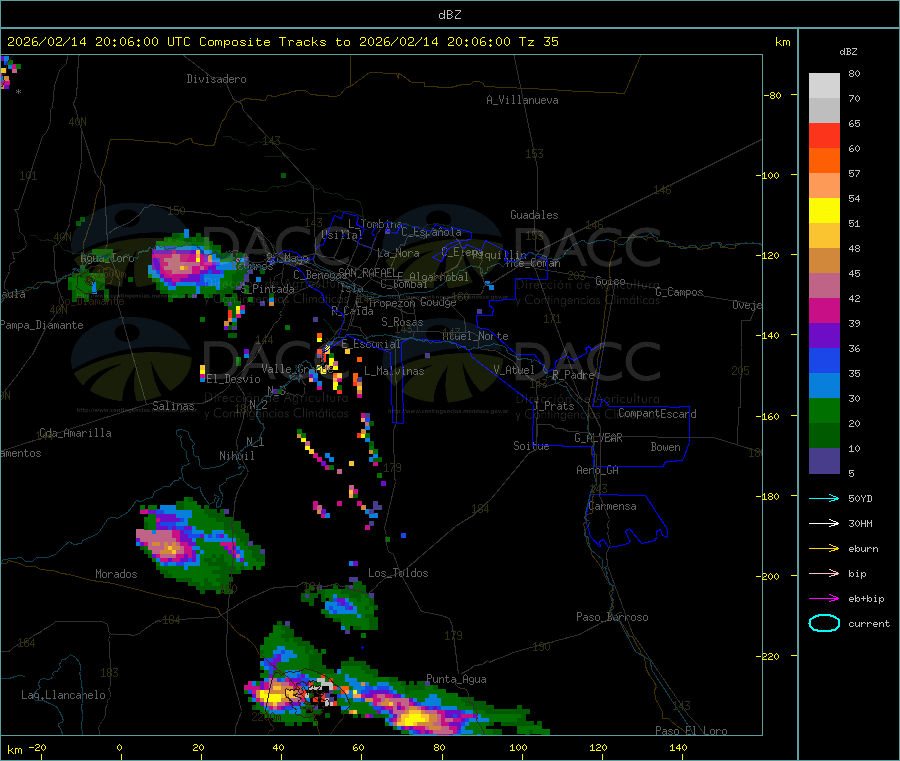Click the Agua_Toro place label
Screen dimensions: 900x761
click(x=107, y=258)
